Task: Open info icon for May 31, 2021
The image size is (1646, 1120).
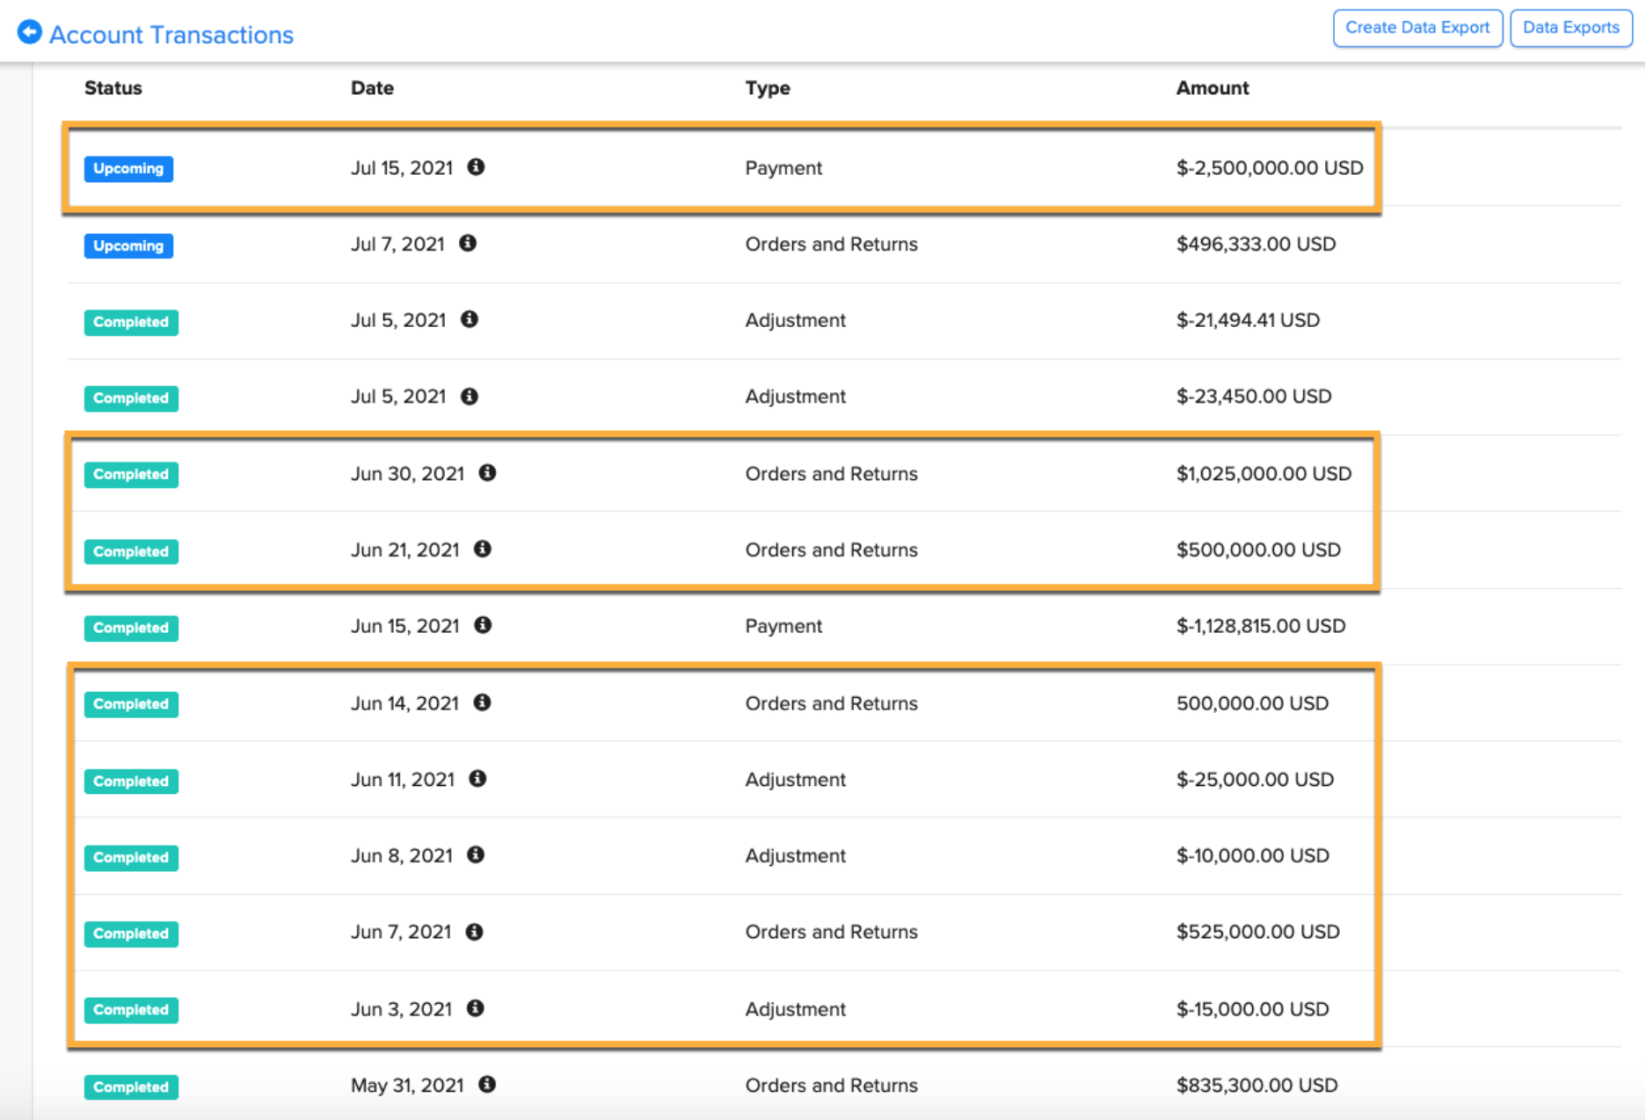Action: click(x=487, y=1084)
